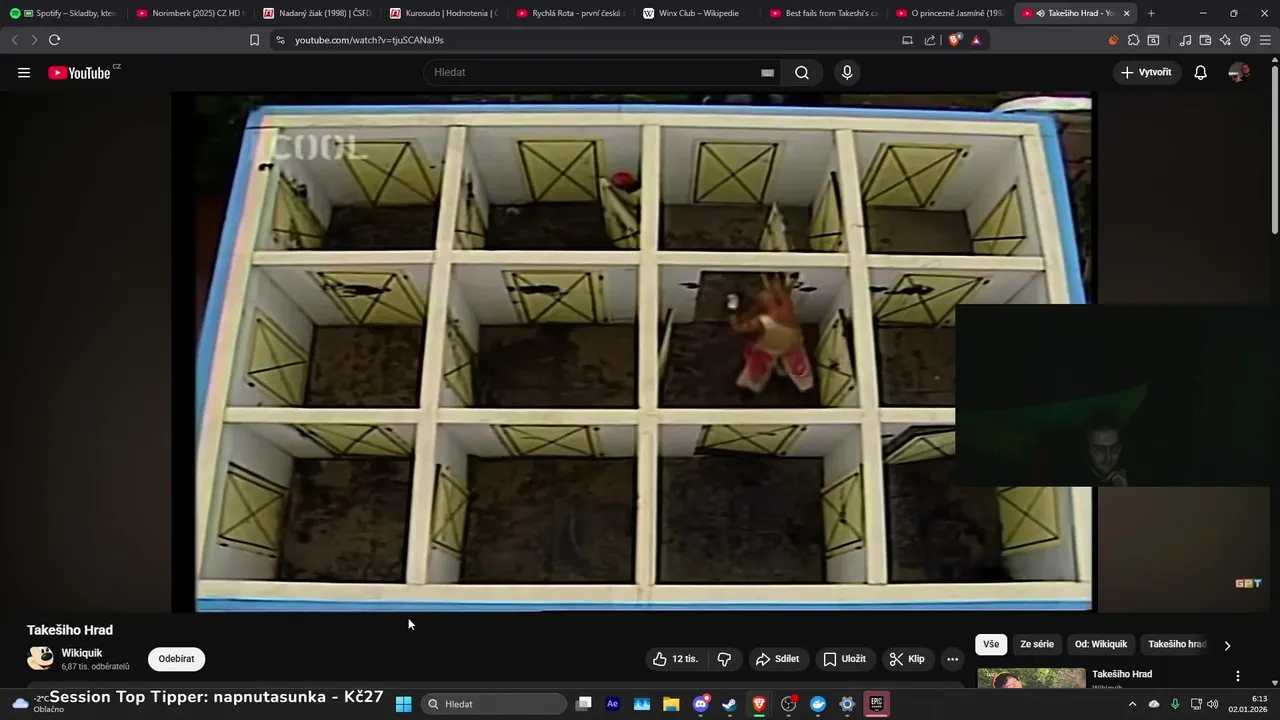Switch to O princezně Jasmíně tab
Viewport: 1280px width, 720px height.
click(950, 13)
